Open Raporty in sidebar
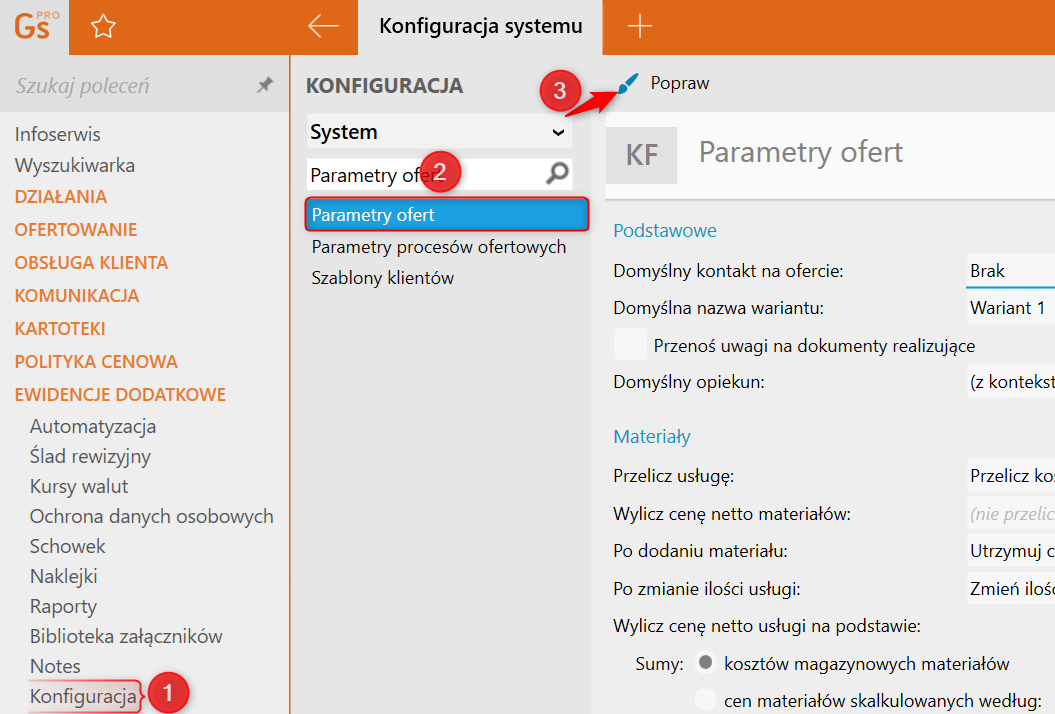 click(x=63, y=606)
